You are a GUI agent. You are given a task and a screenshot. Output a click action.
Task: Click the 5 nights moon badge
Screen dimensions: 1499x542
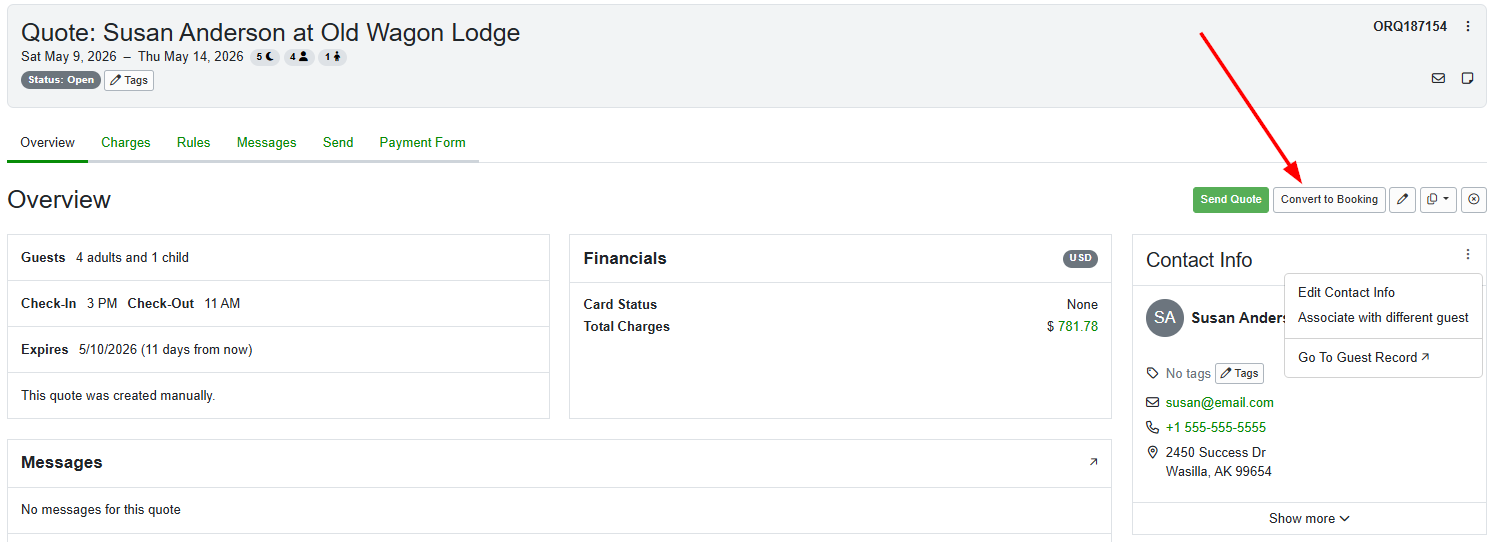[265, 57]
